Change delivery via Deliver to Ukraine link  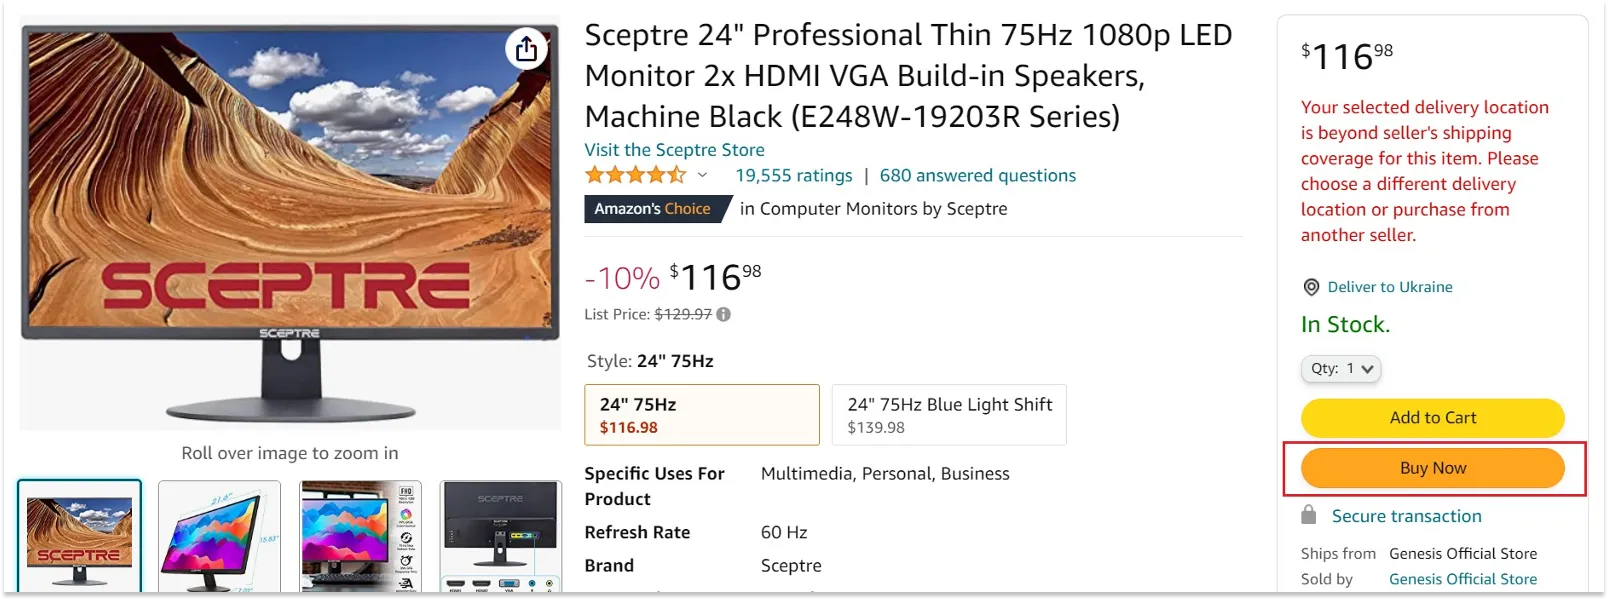click(x=1390, y=287)
